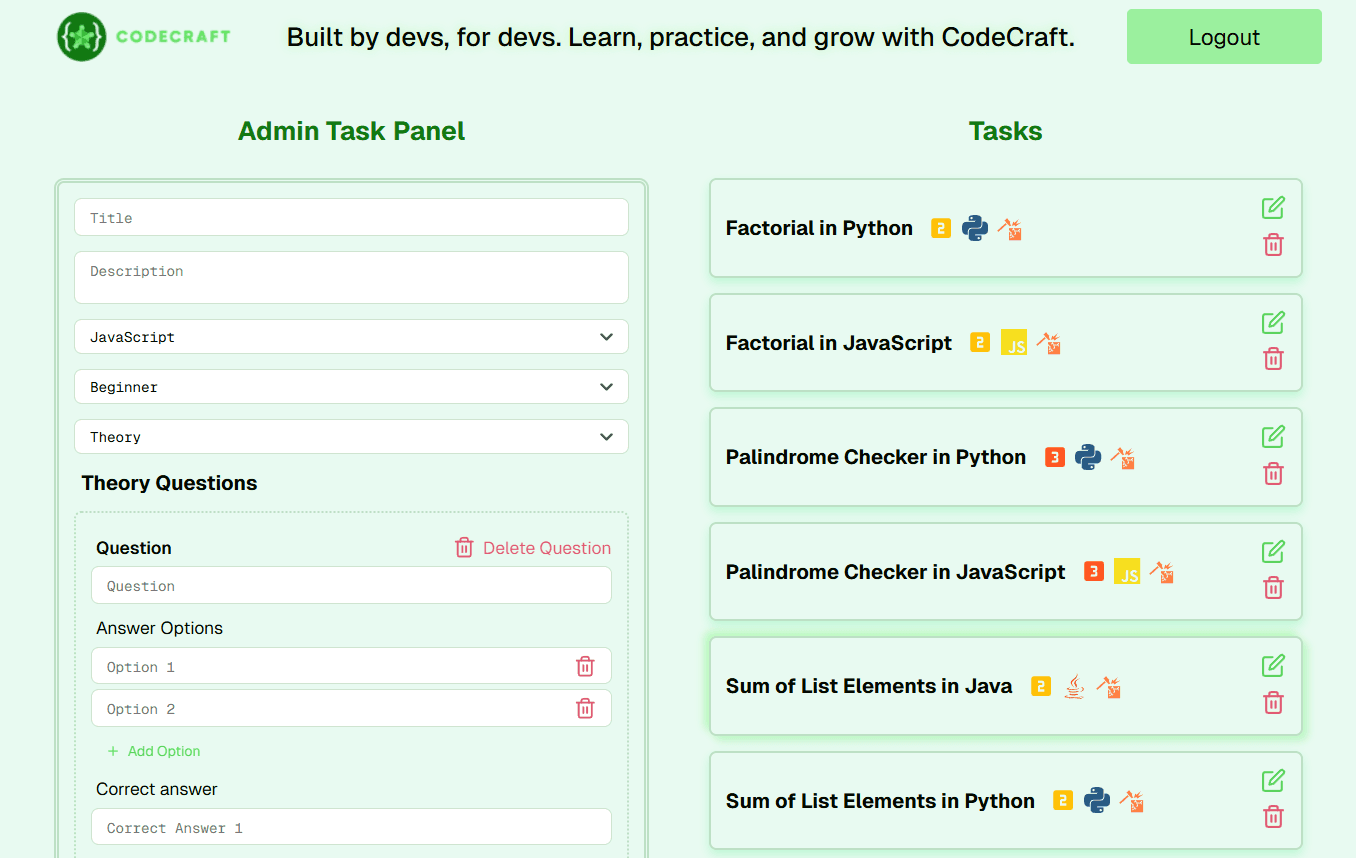Select the Correct Answer 1 field
Image resolution: width=1356 pixels, height=858 pixels.
(x=351, y=827)
